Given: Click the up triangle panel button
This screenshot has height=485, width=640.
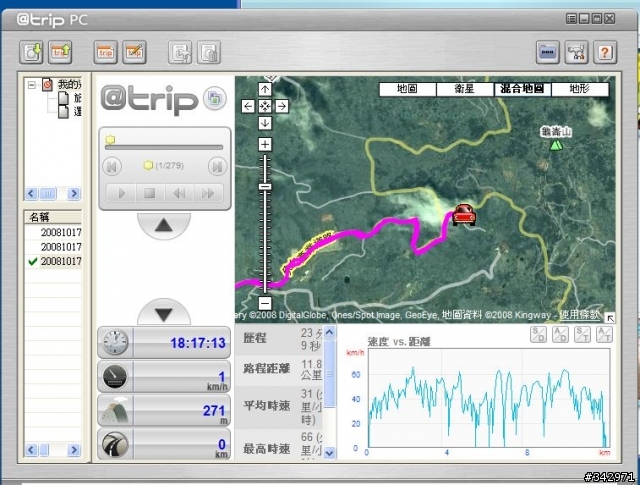Looking at the screenshot, I should click(164, 225).
